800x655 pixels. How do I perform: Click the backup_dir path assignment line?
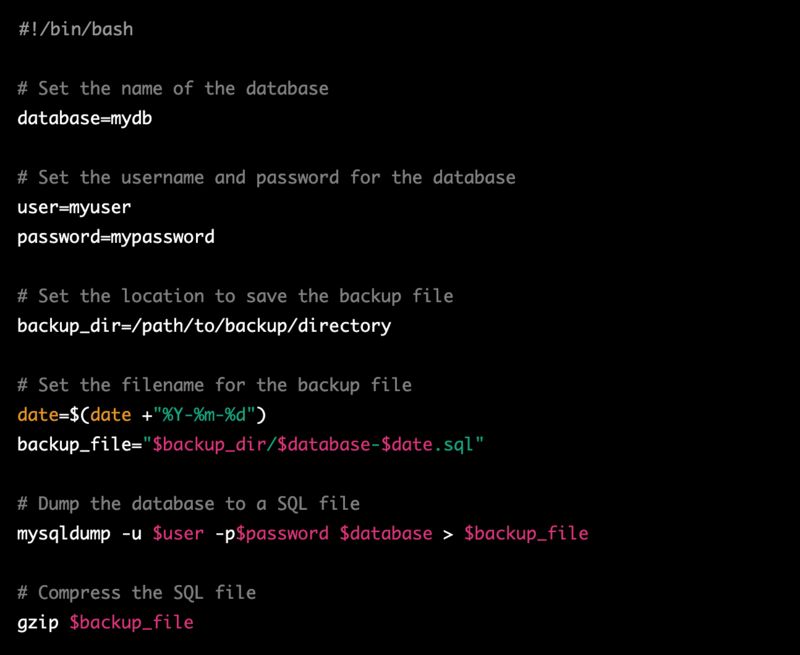click(x=204, y=325)
